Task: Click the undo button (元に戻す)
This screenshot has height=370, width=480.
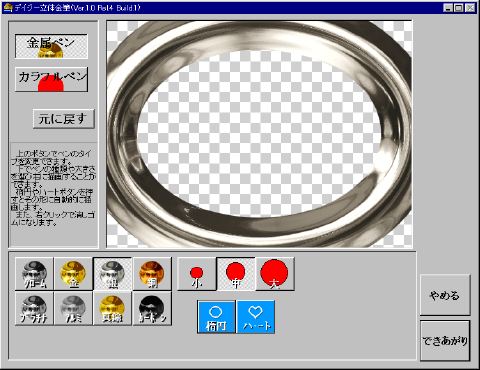Action: pyautogui.click(x=64, y=119)
